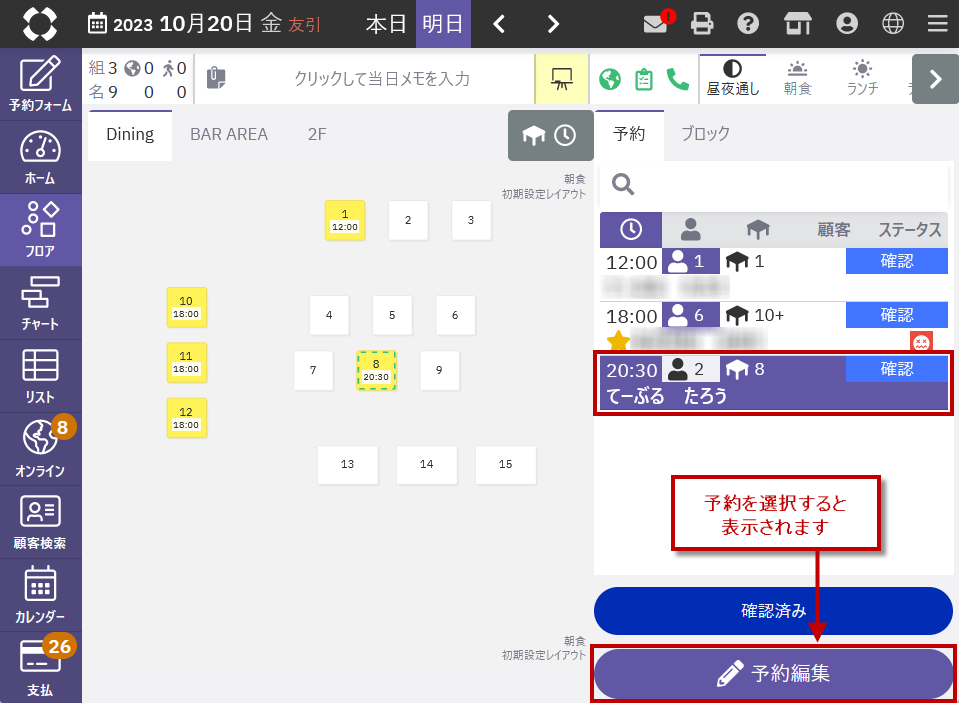Open the help question mark icon
This screenshot has width=959, height=703.
tap(747, 24)
